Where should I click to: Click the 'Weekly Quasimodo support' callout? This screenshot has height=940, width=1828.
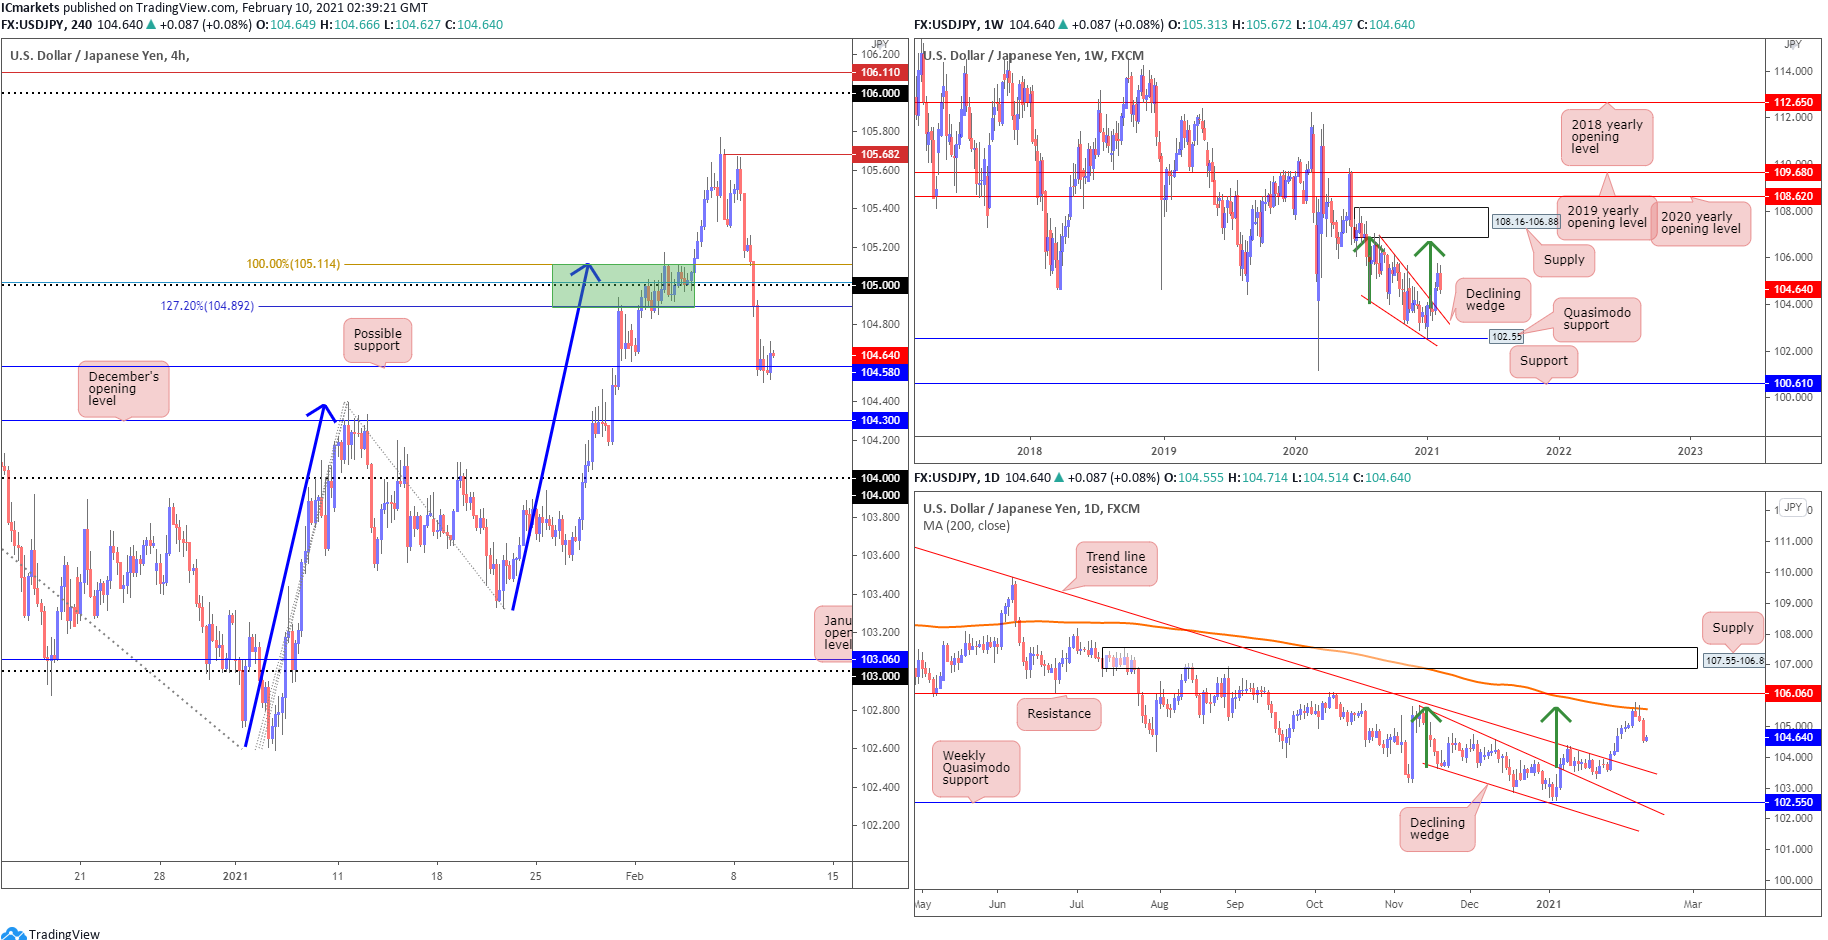(x=976, y=768)
